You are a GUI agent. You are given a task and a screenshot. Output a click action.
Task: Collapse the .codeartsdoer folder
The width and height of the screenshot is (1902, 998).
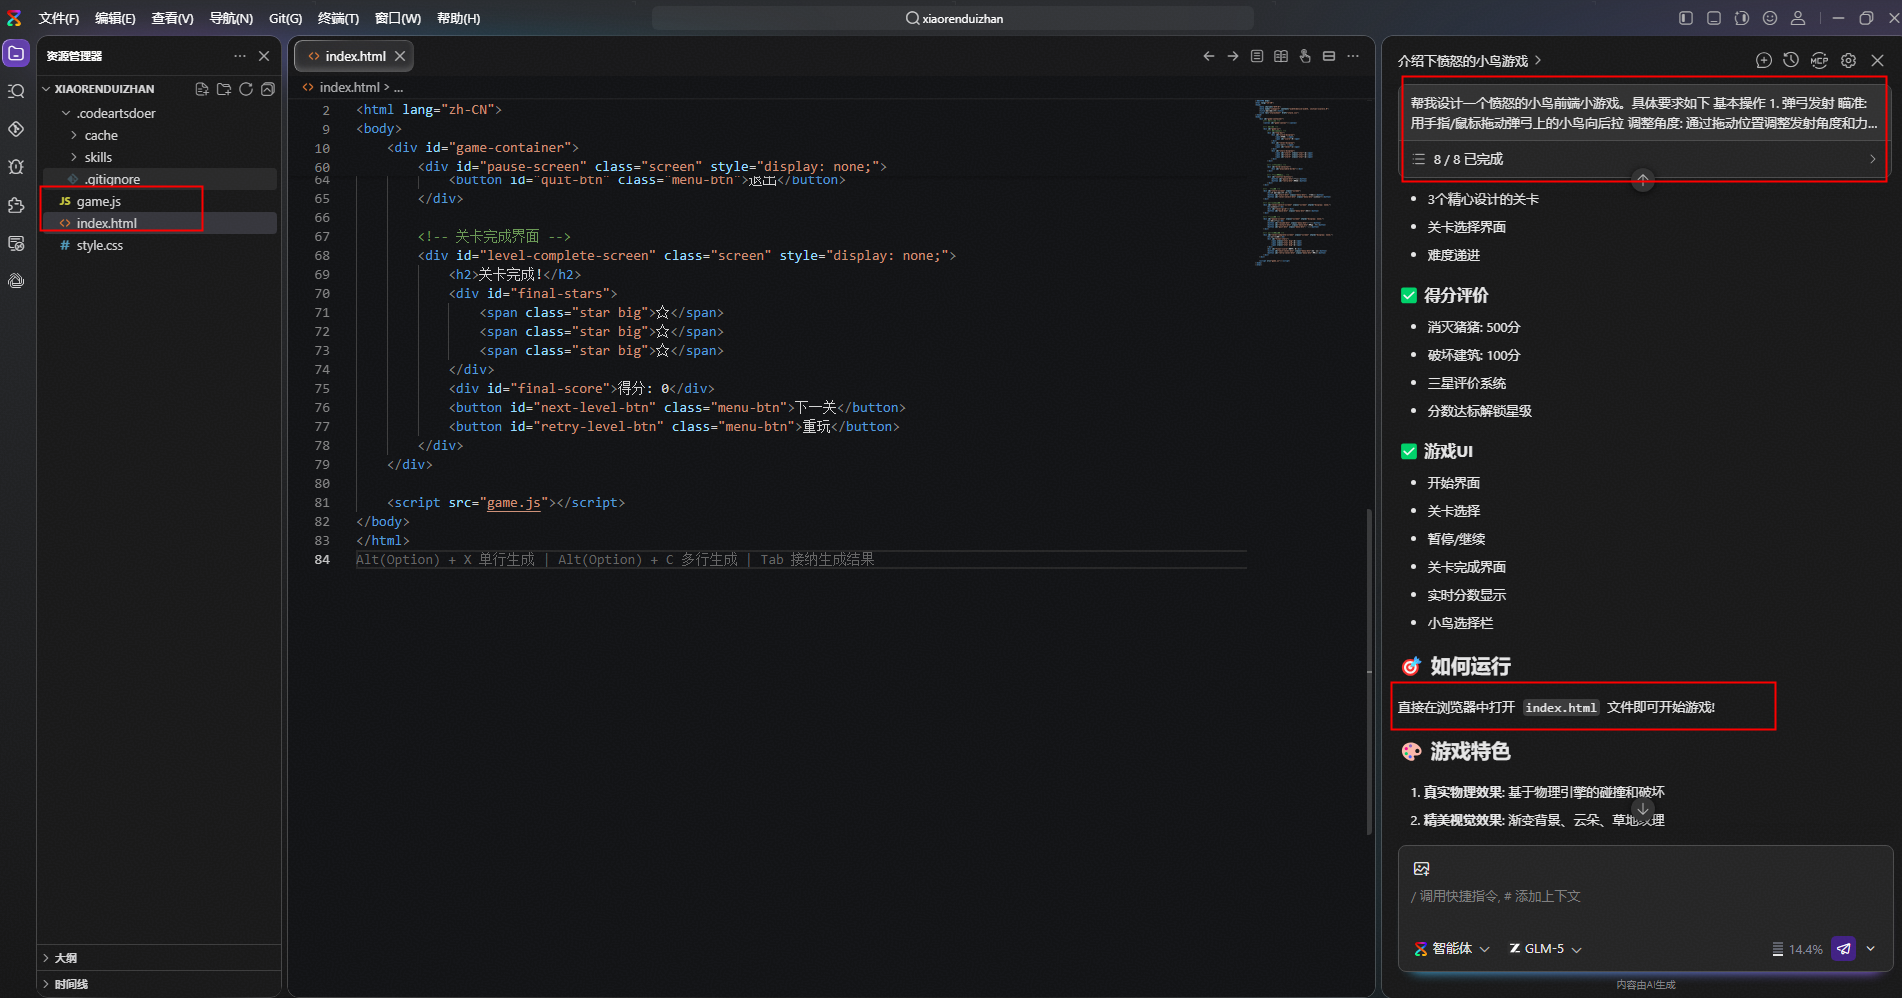click(66, 113)
